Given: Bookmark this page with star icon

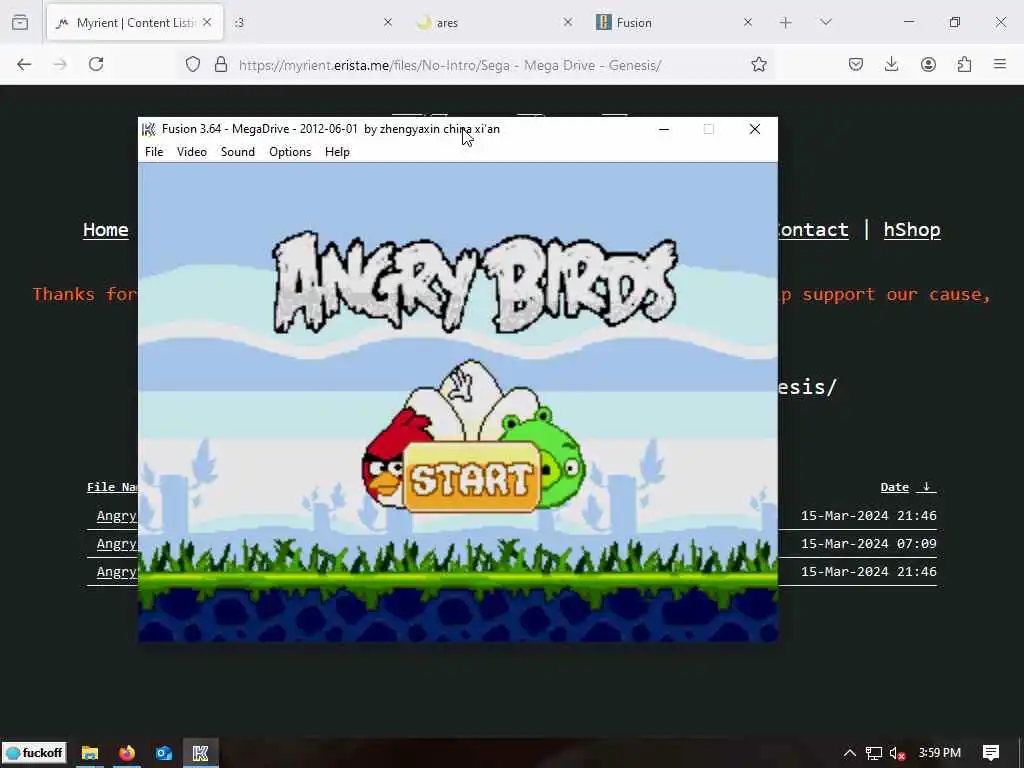Looking at the screenshot, I should (758, 64).
